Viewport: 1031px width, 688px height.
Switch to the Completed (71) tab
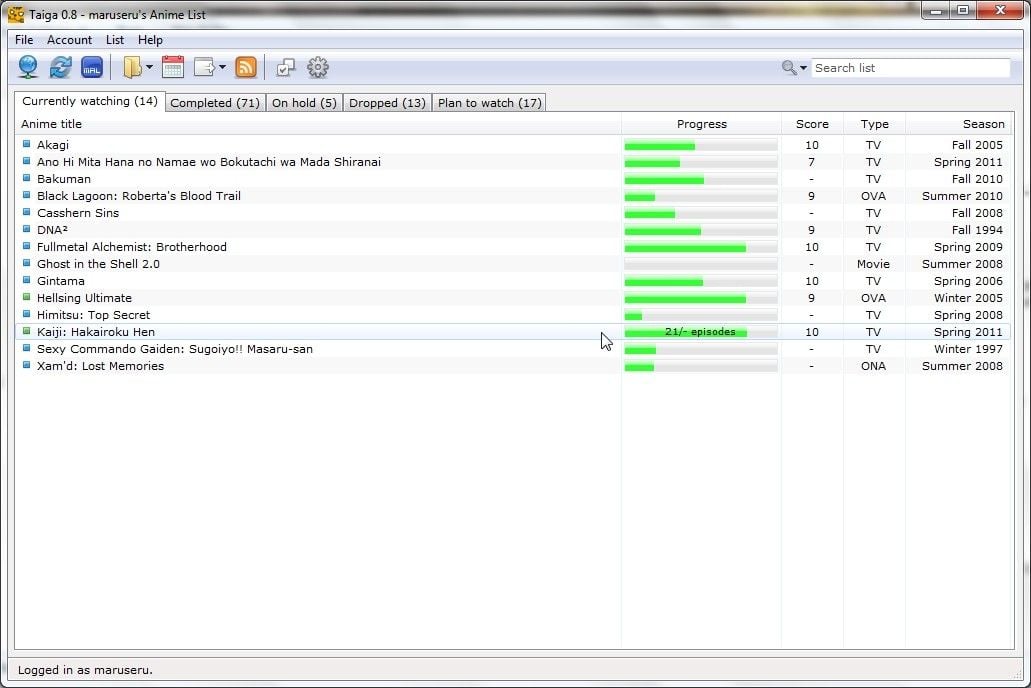(215, 103)
